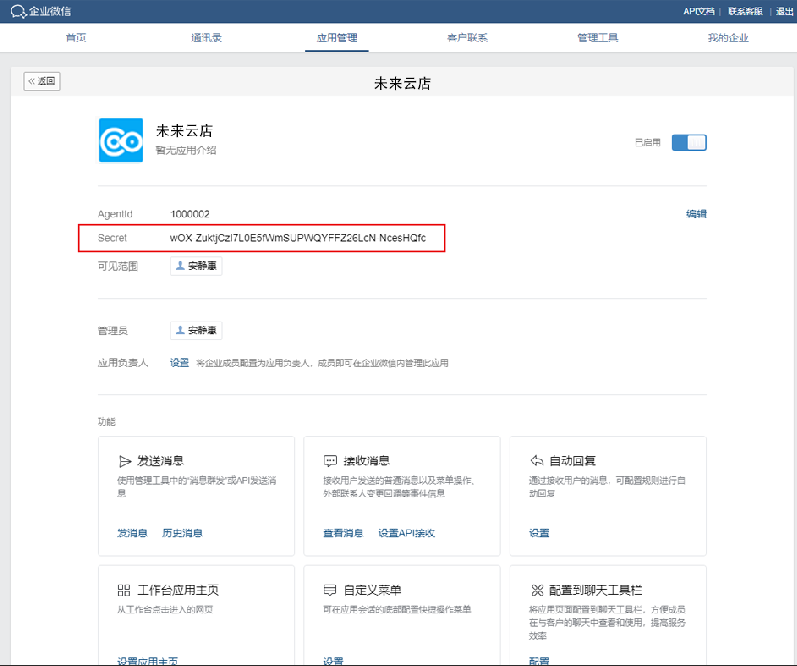Click the AgentId value 1000002
Viewport: 797px width, 666px height.
coord(190,214)
